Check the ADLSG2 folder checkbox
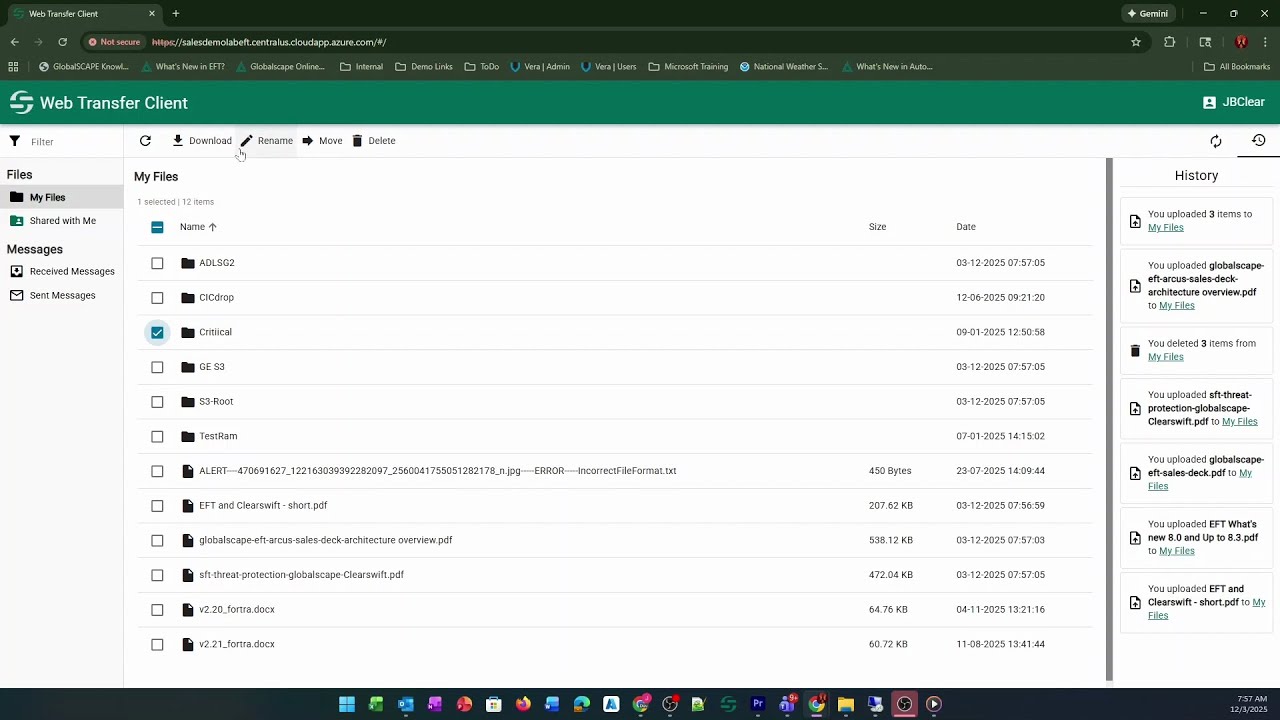 (x=157, y=263)
